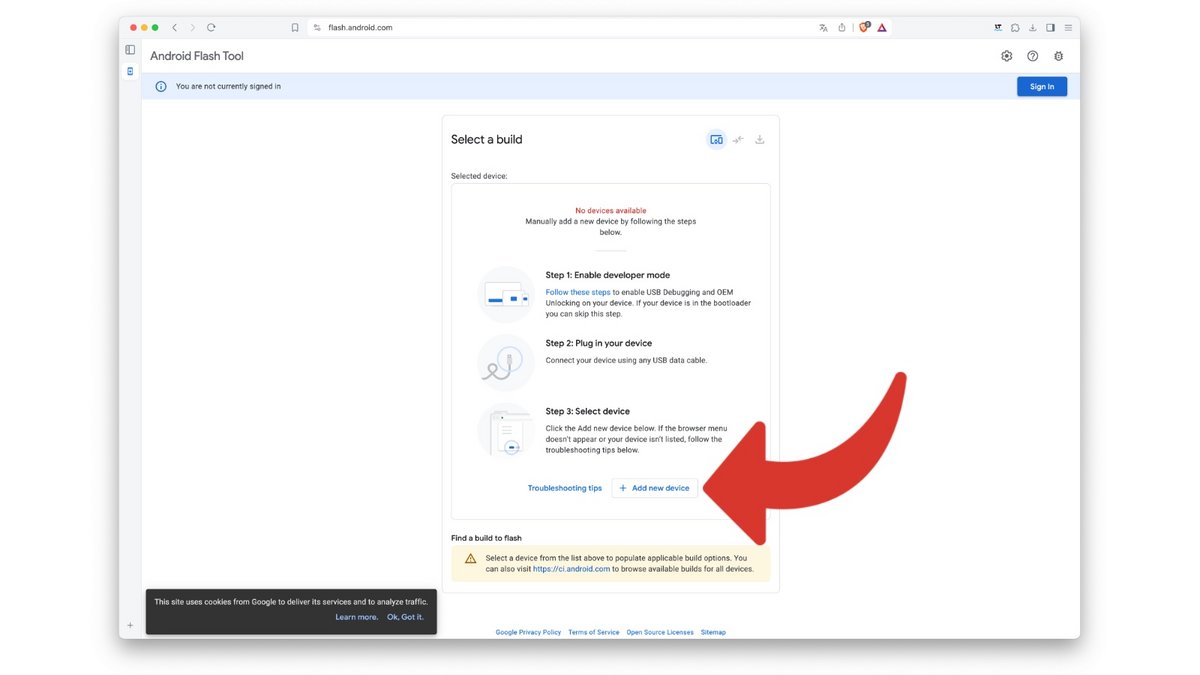
Task: Visit the https://ci.android.com link
Action: pyautogui.click(x=571, y=569)
